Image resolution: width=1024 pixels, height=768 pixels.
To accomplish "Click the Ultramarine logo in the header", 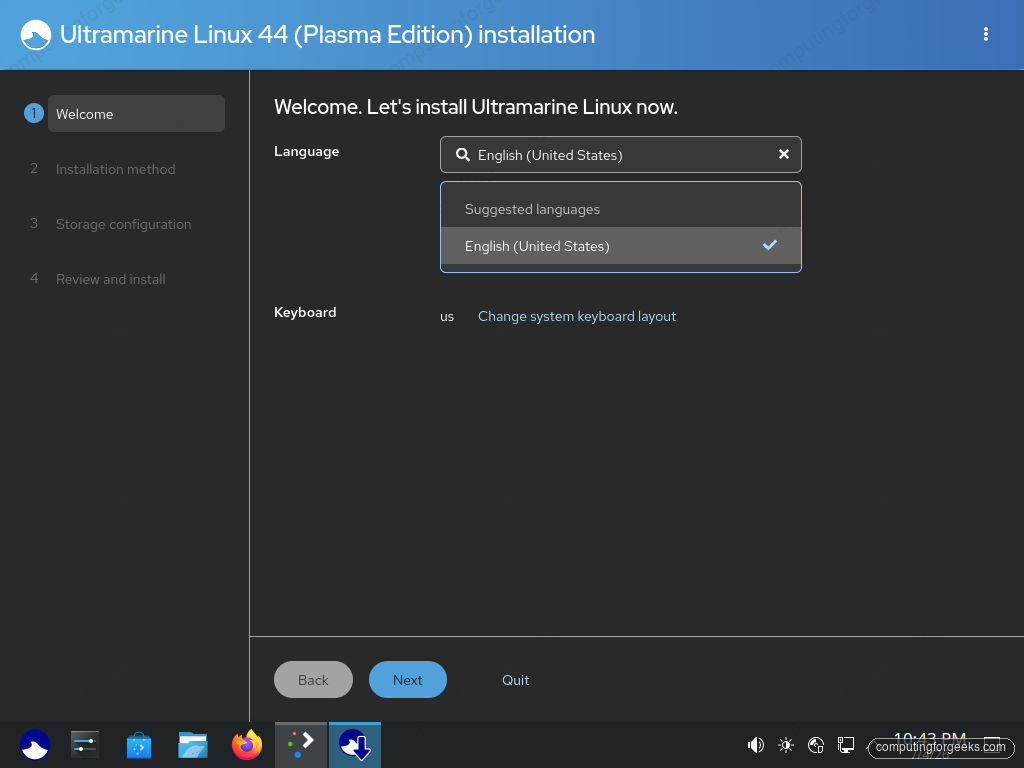I will 36,35.
